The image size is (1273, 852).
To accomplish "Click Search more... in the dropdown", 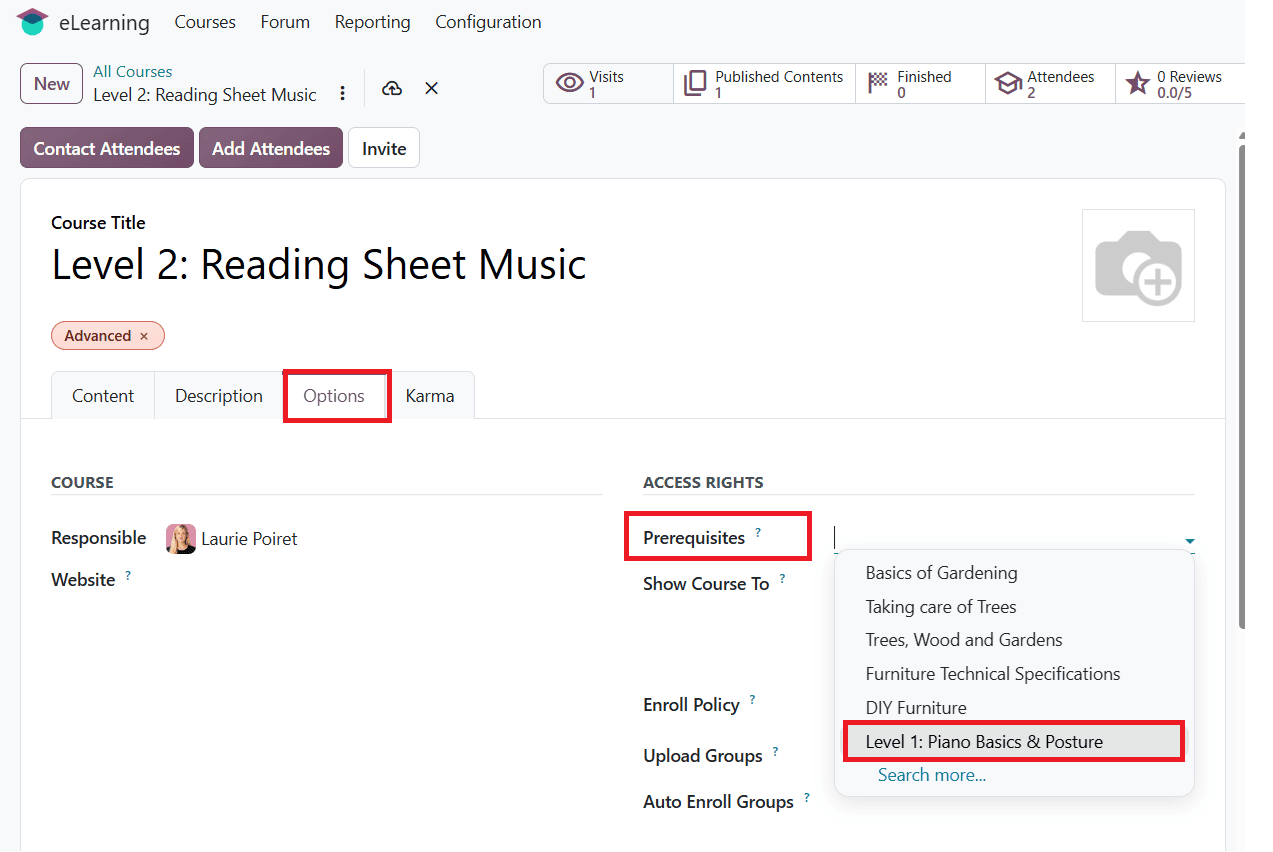I will 932,775.
